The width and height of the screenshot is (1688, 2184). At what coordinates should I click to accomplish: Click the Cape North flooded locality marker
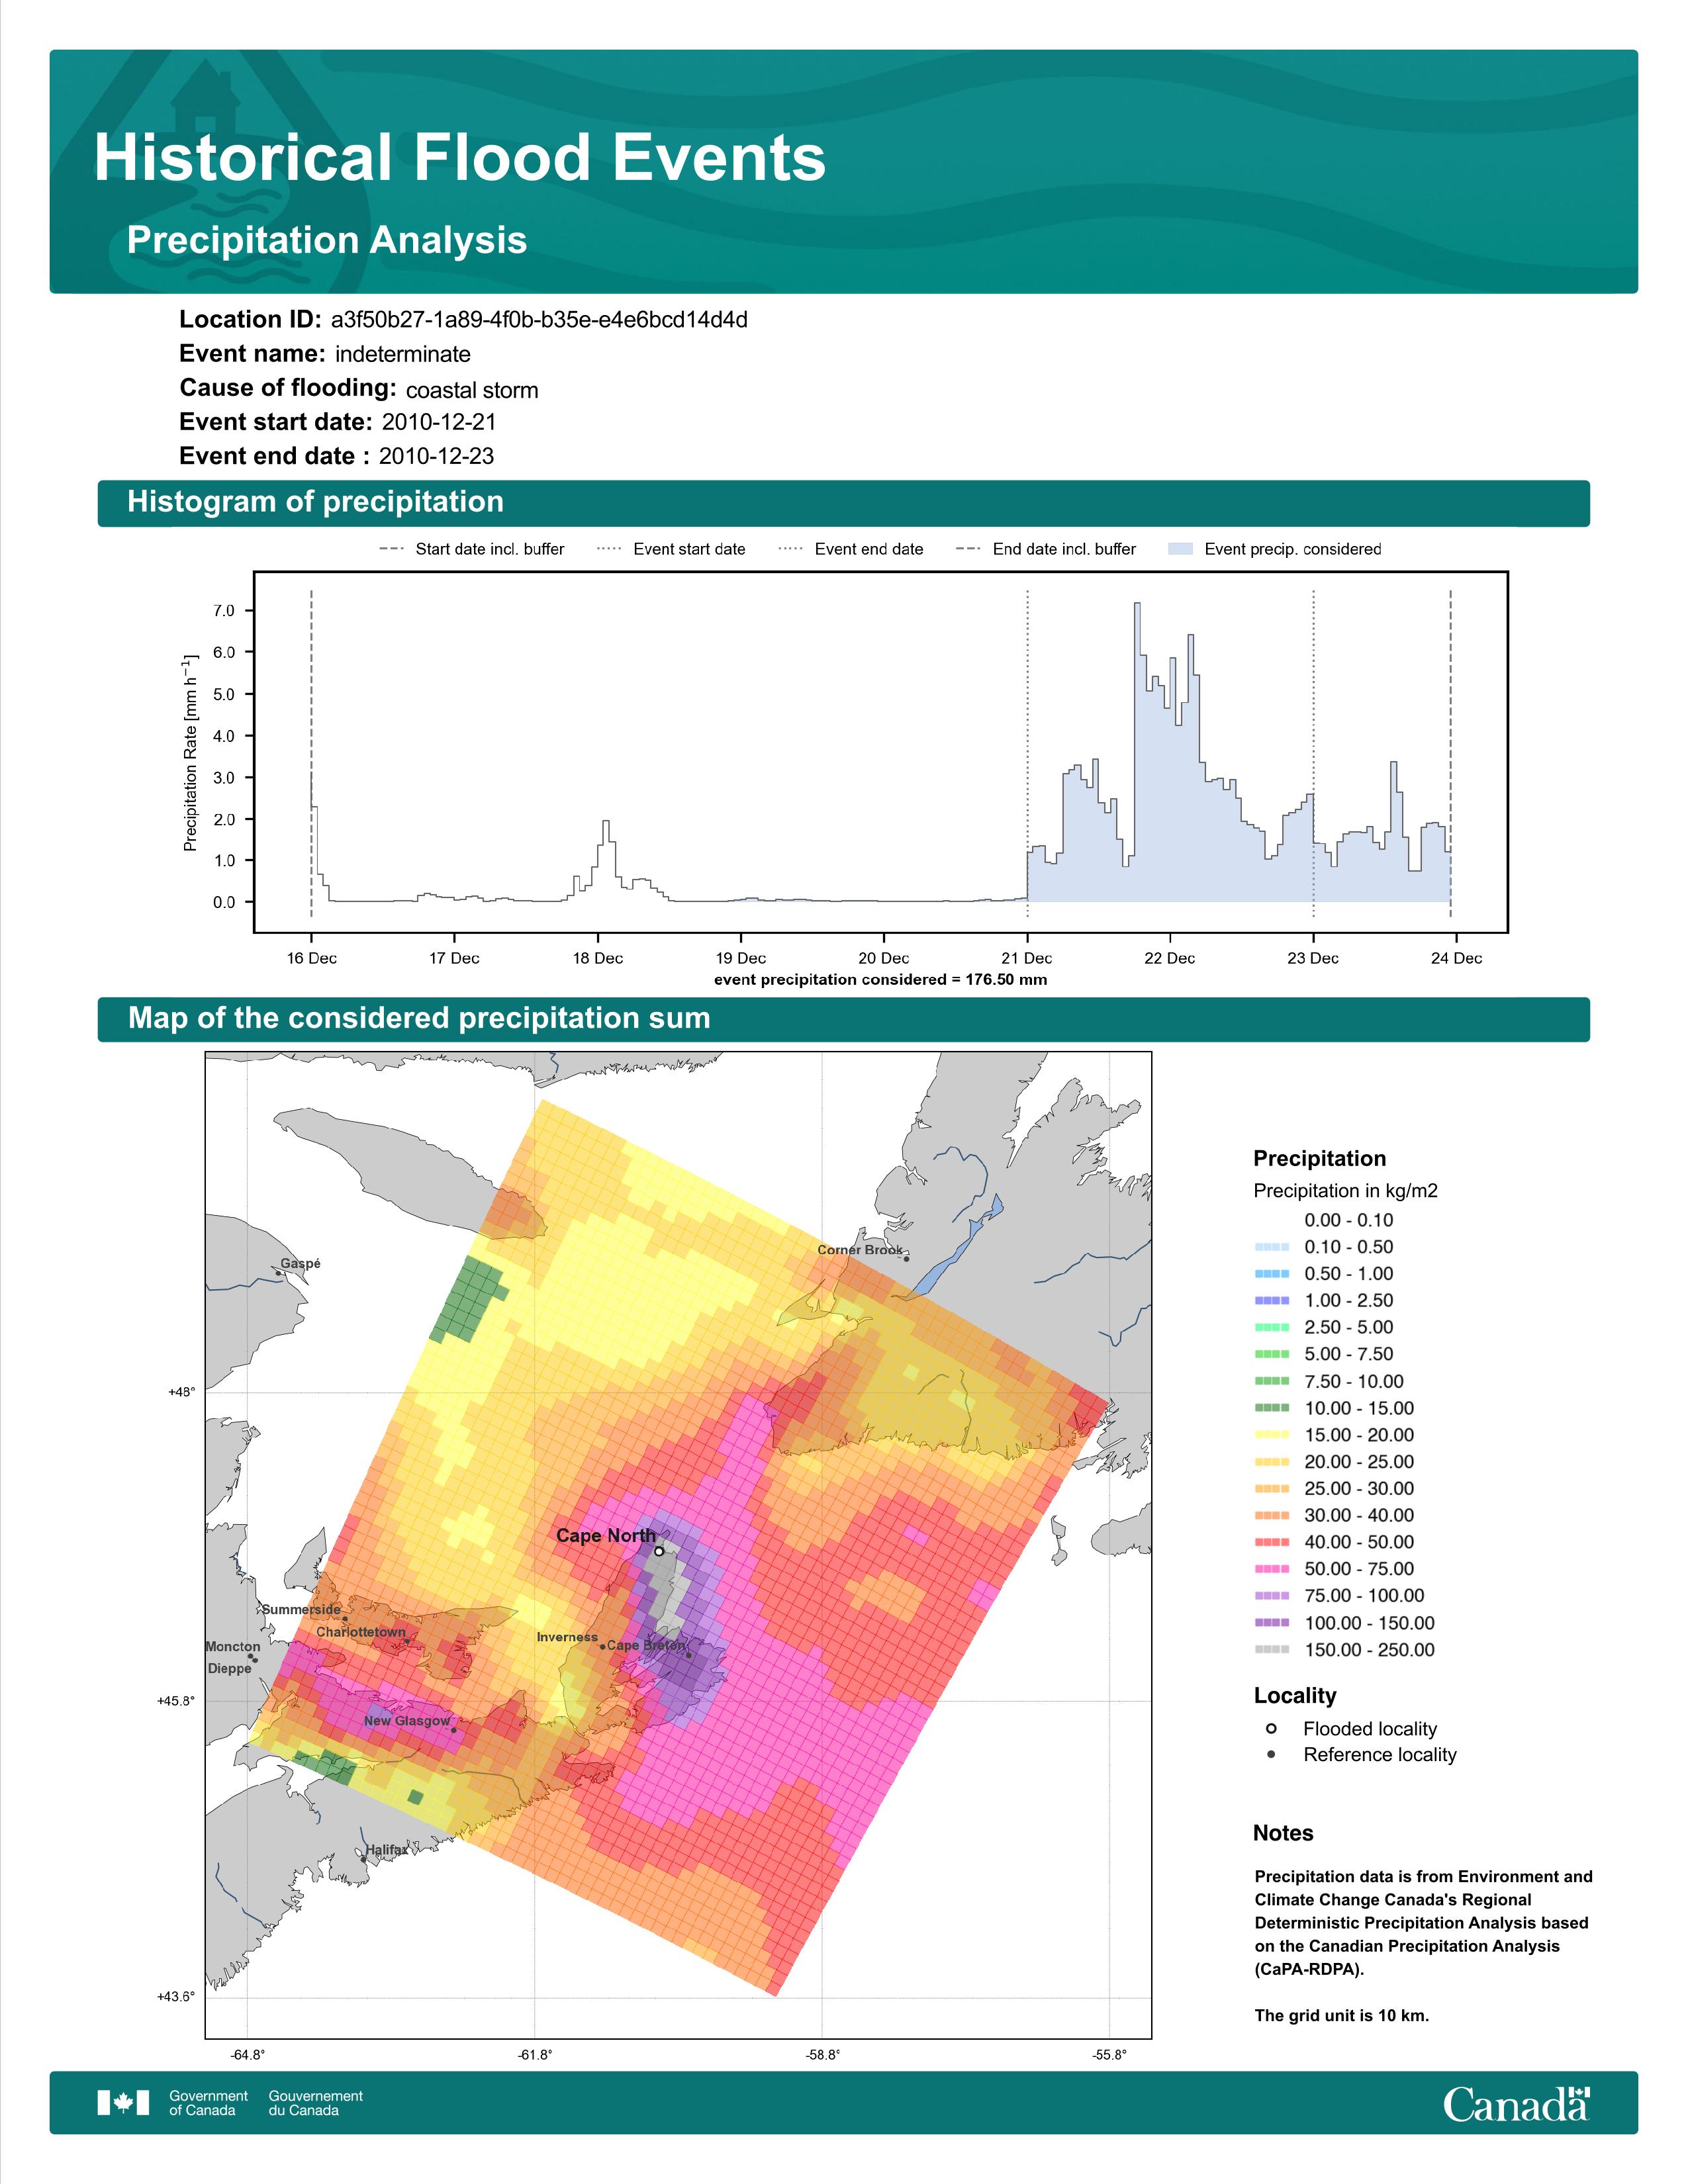coord(659,1551)
